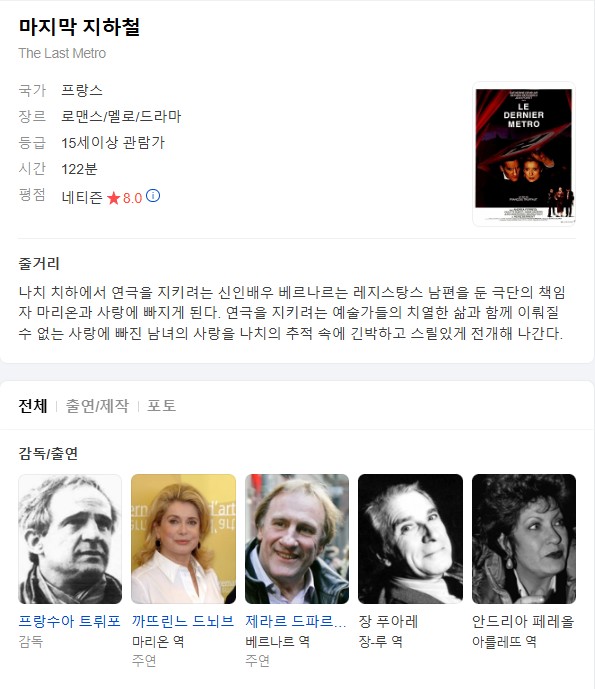Image resolution: width=595 pixels, height=689 pixels.
Task: Open actor 제라르 드파르... name link
Action: [x=296, y=621]
